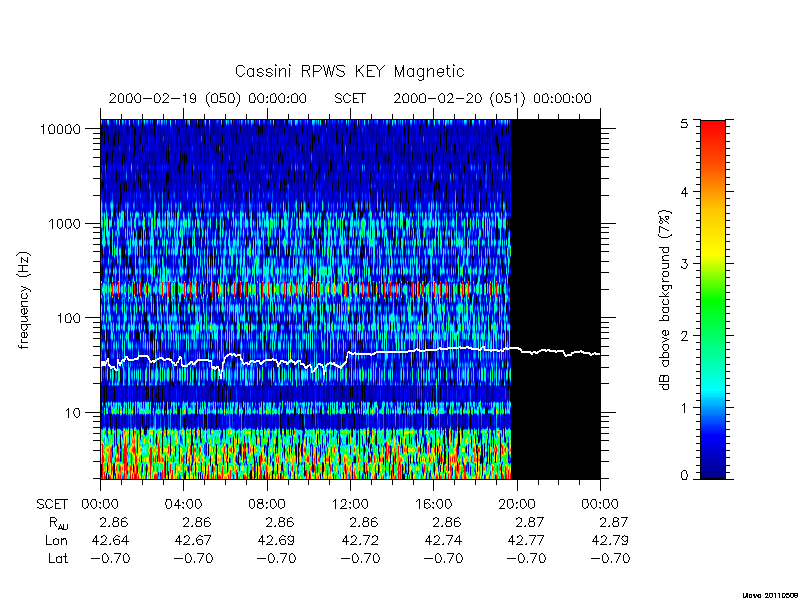
Task: Click the colorbar tick label 2
Action: coord(684,336)
